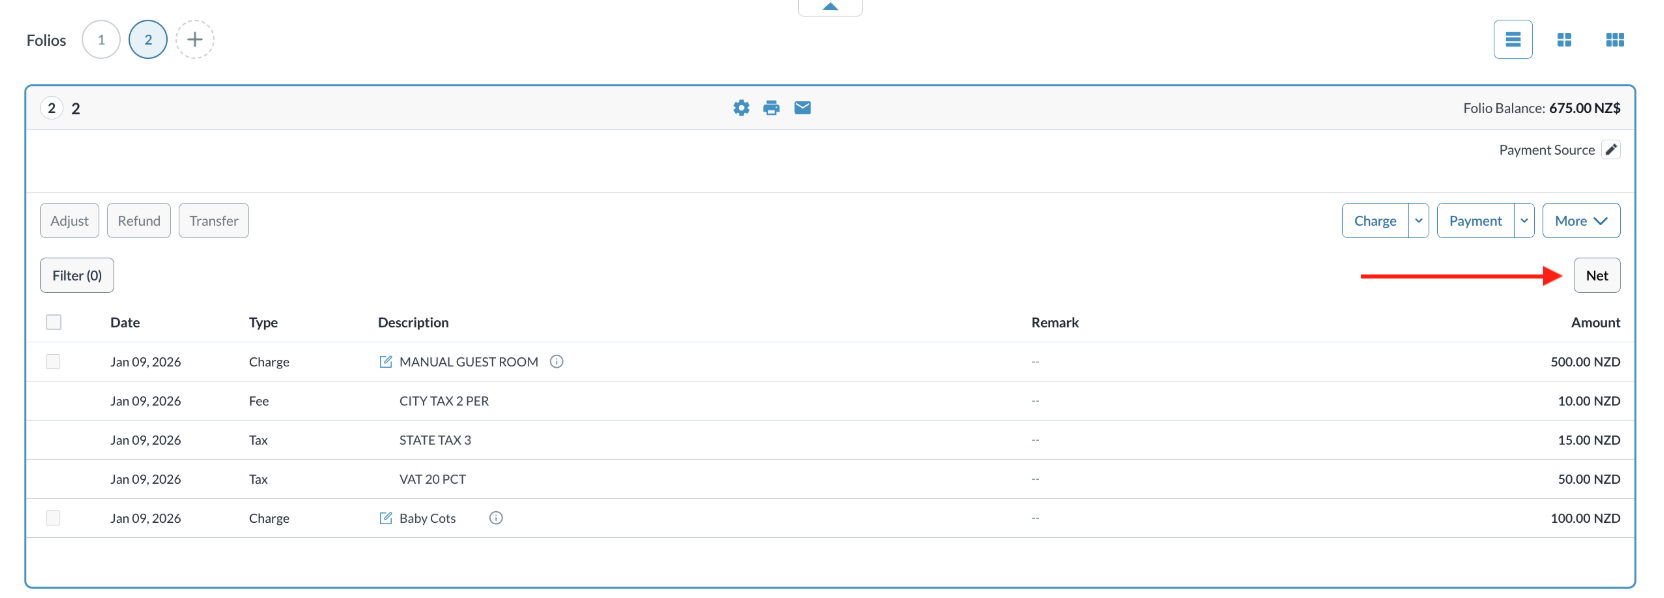Click the Description column header
Screen dimensions: 1664x598
(x=413, y=322)
